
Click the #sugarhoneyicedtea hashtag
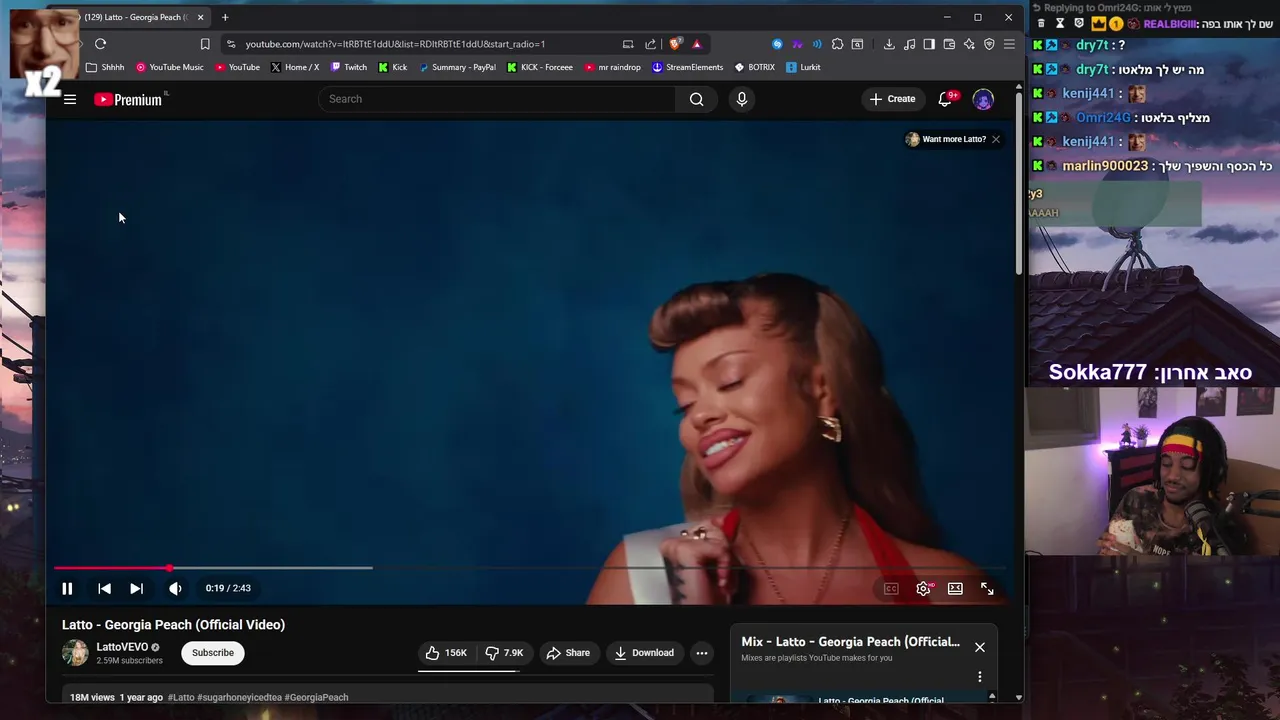(239, 697)
